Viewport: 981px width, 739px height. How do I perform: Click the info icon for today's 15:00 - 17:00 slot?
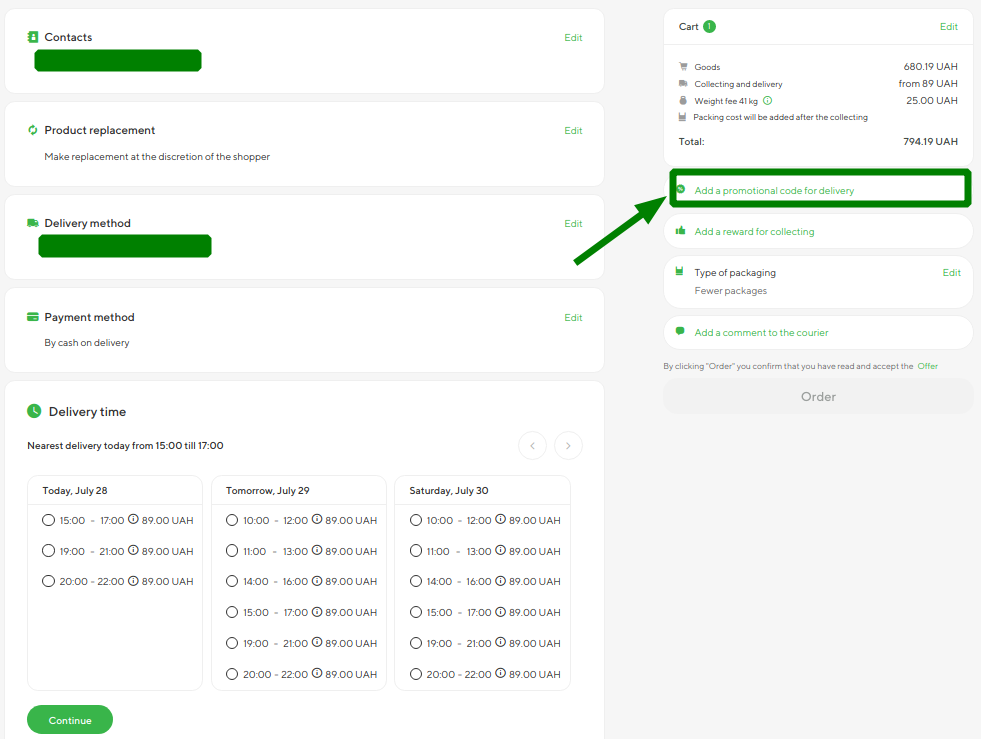coord(133,520)
